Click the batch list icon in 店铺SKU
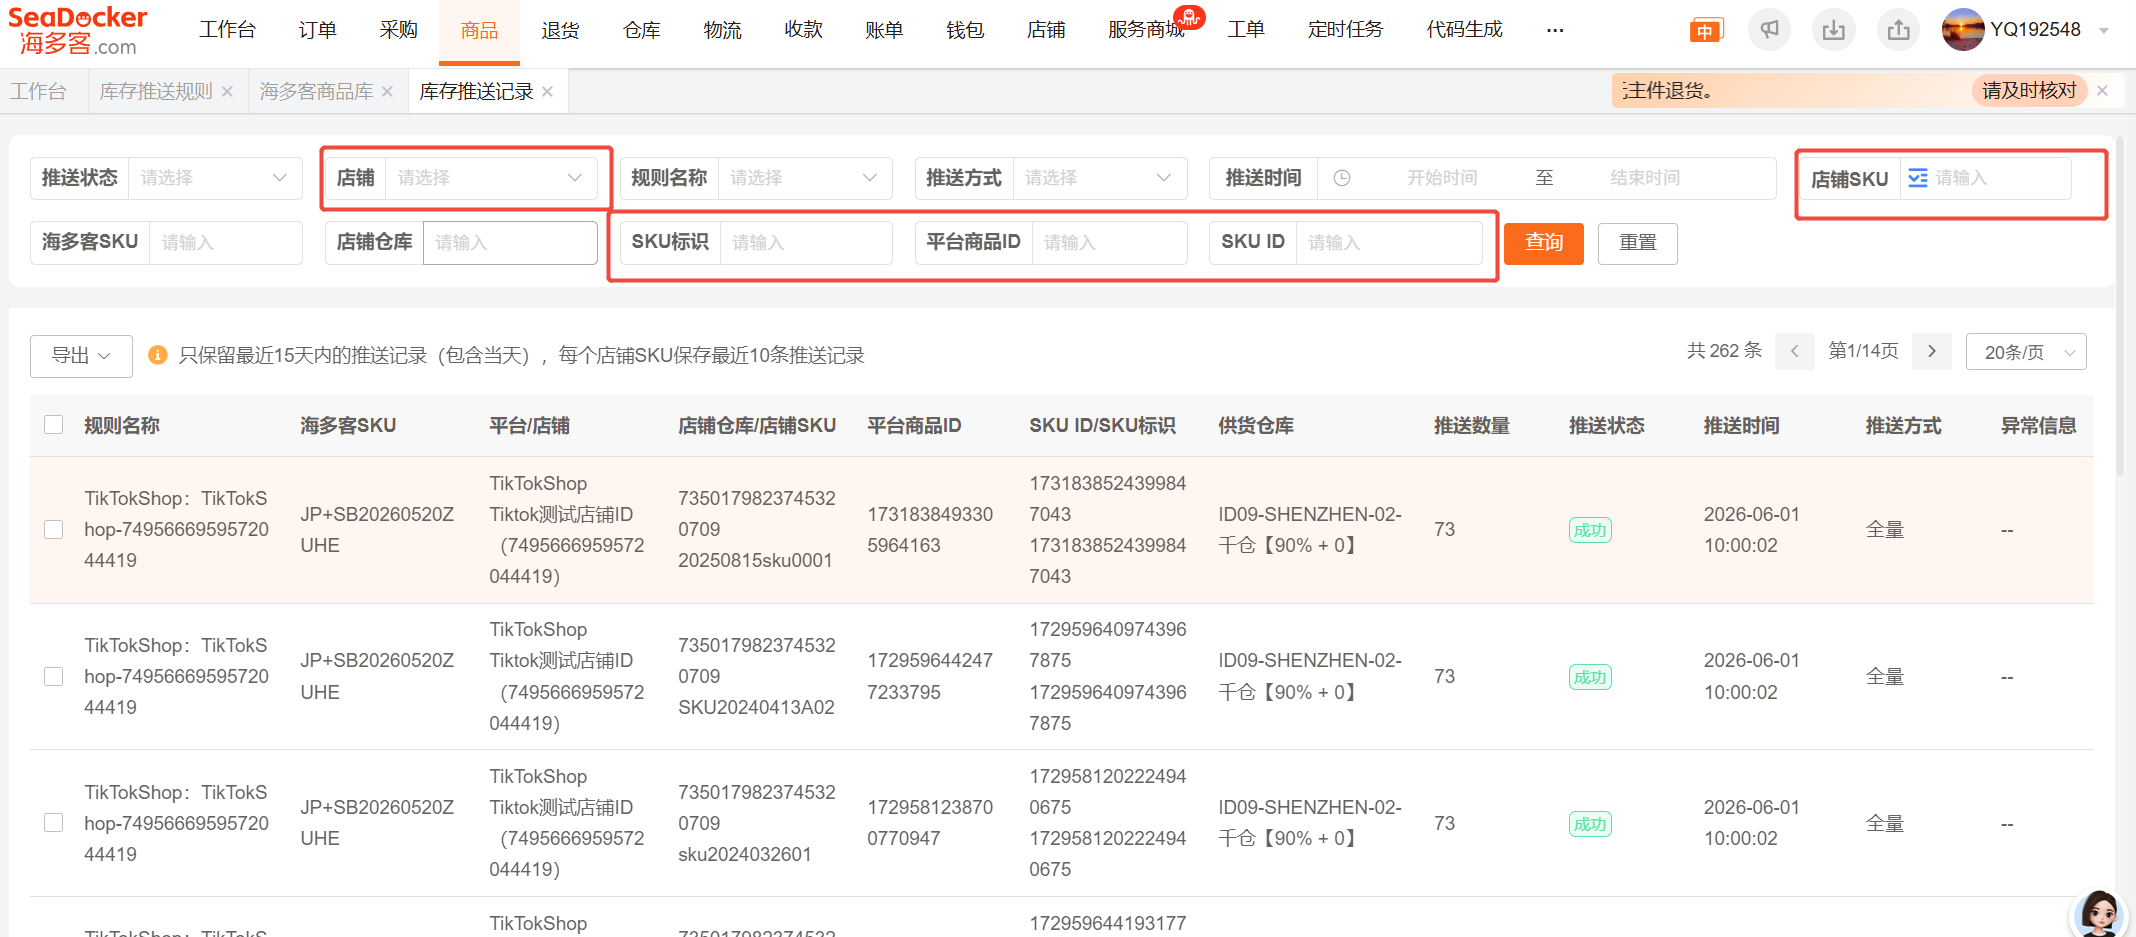This screenshot has width=2136, height=937. tap(1918, 178)
